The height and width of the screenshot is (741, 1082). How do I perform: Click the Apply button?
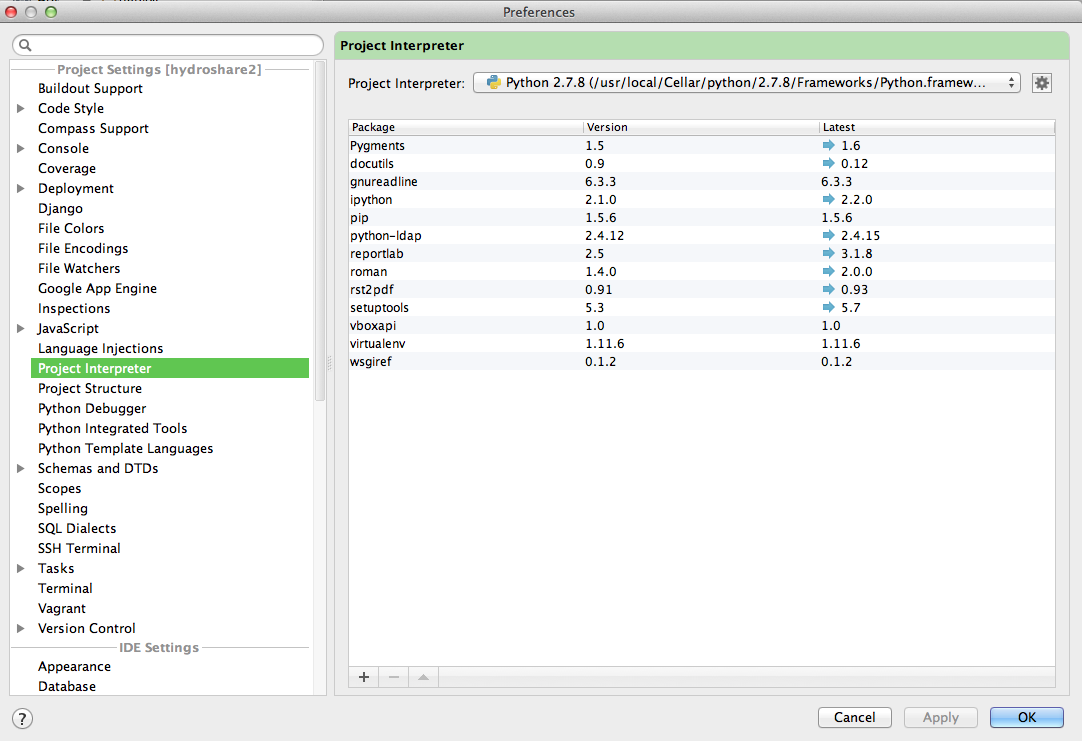coord(941,718)
